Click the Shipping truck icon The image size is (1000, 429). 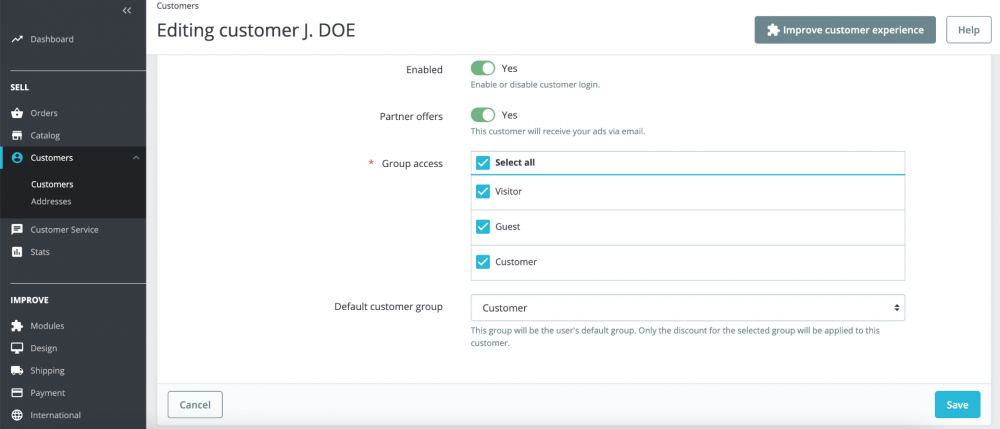click(x=17, y=370)
